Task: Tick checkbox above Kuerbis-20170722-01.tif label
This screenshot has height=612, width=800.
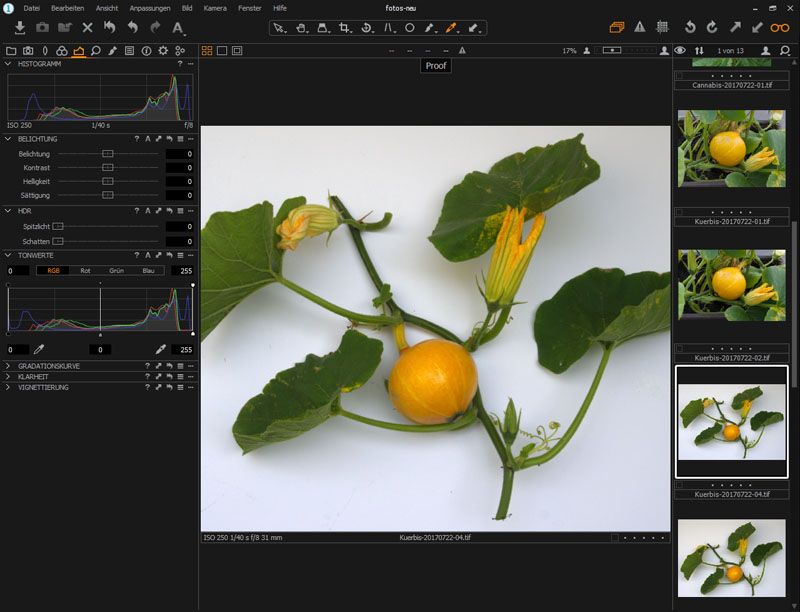Action: tap(681, 213)
